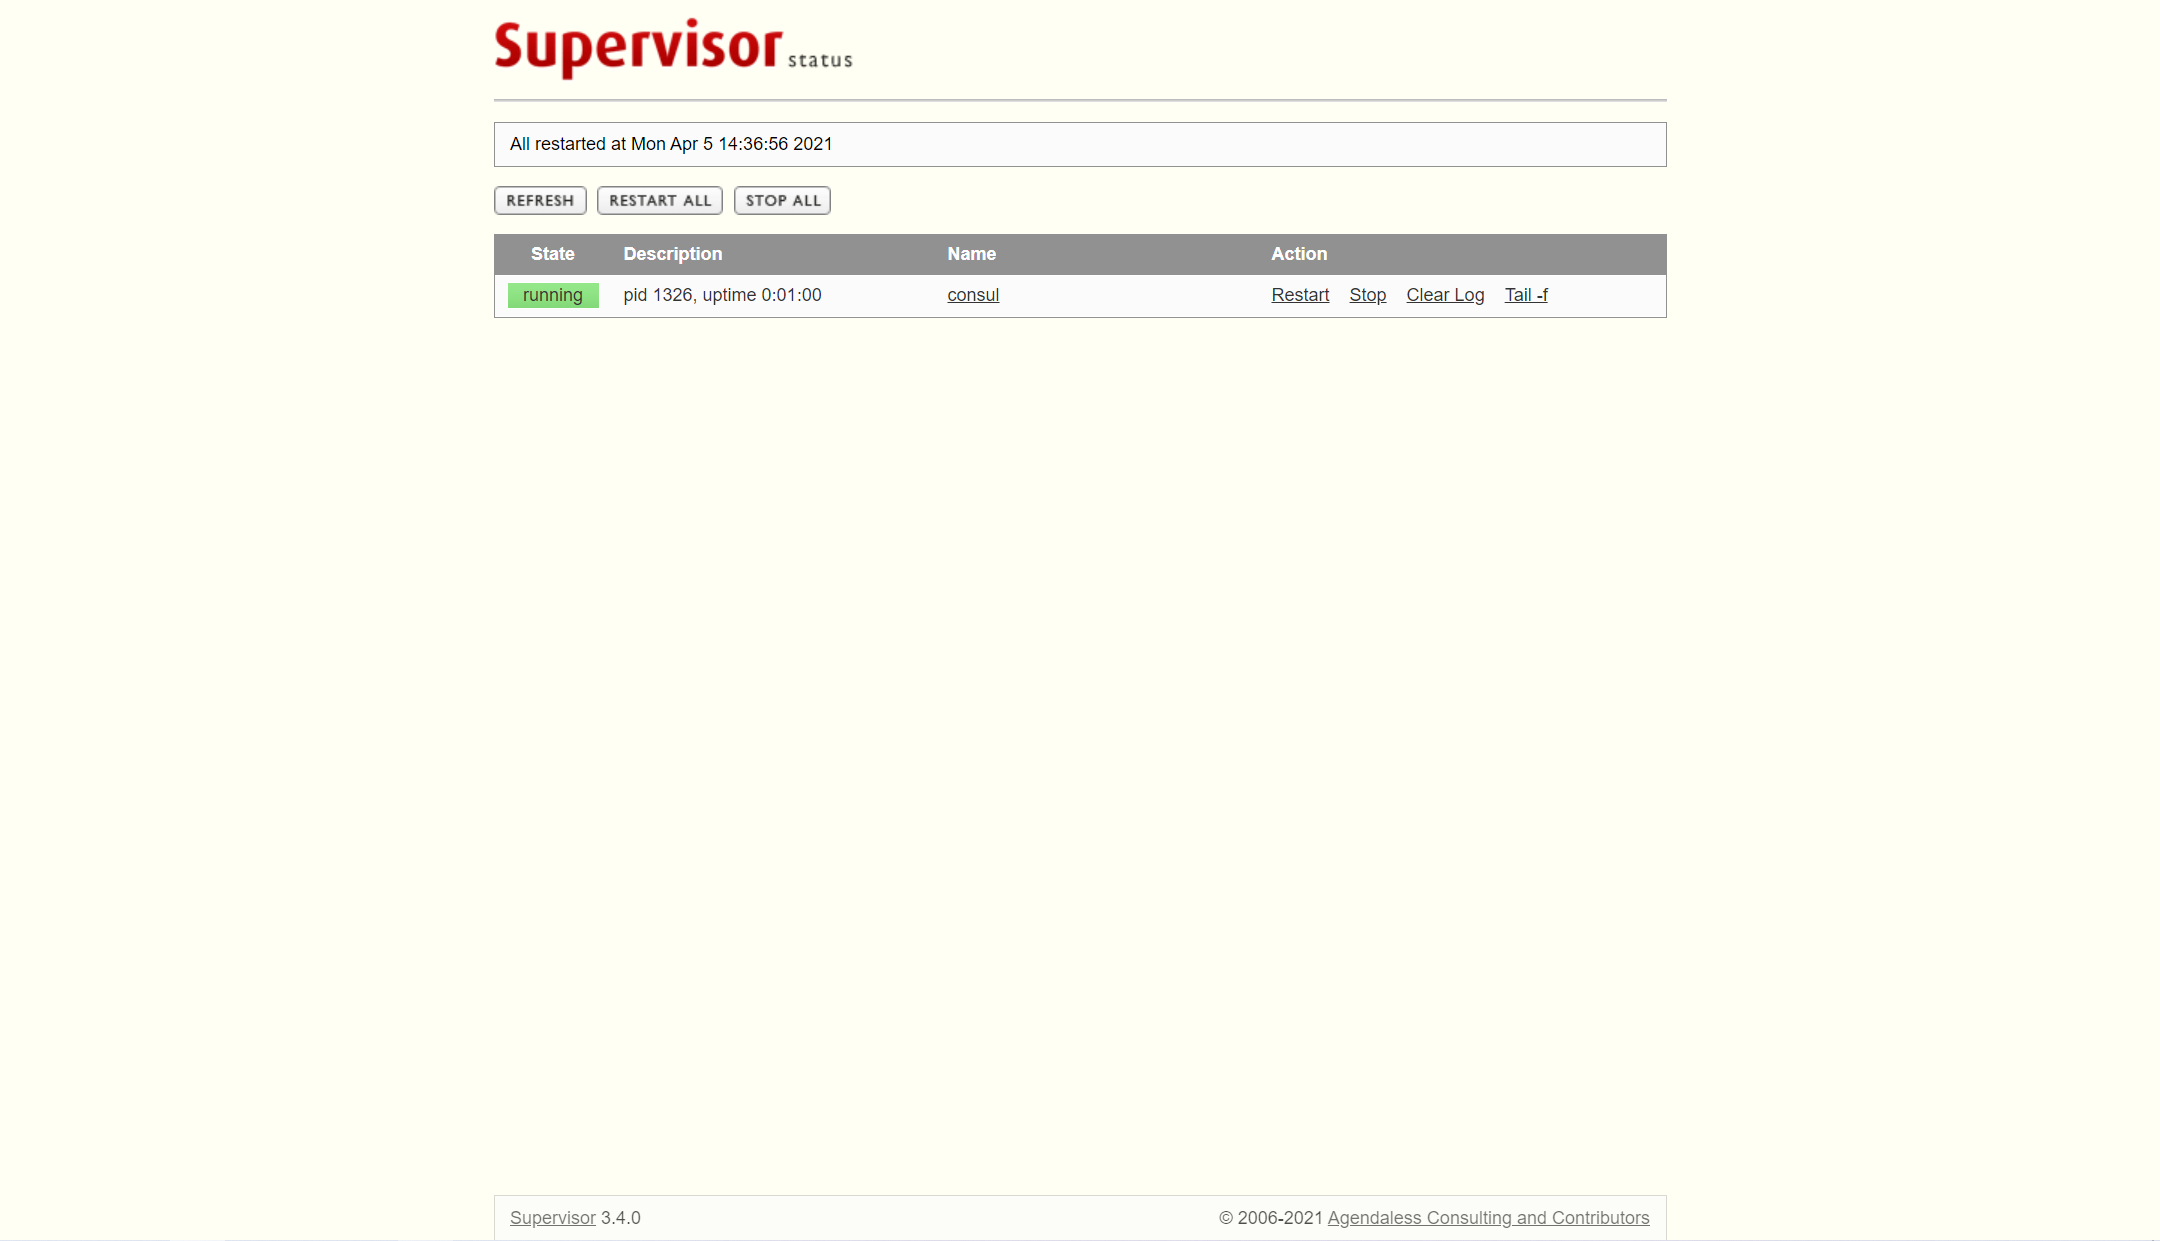
Task: Click Stop action for consul process
Action: coord(1366,295)
